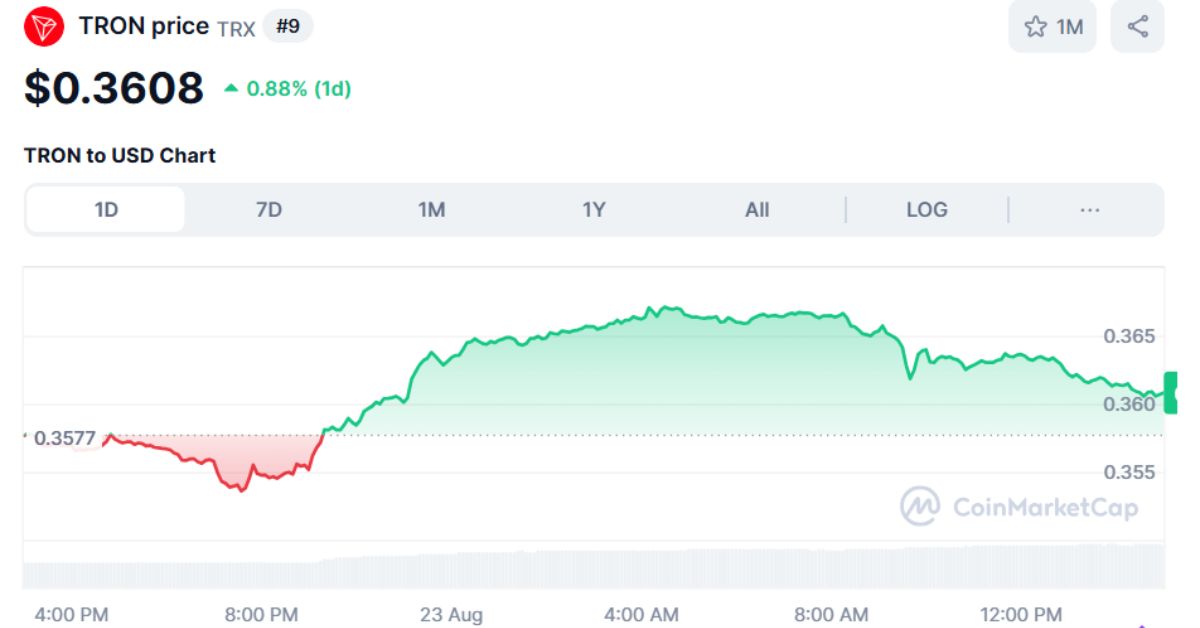The width and height of the screenshot is (1200, 628).
Task: Click the 0.360 y-axis label
Action: pos(1129,404)
